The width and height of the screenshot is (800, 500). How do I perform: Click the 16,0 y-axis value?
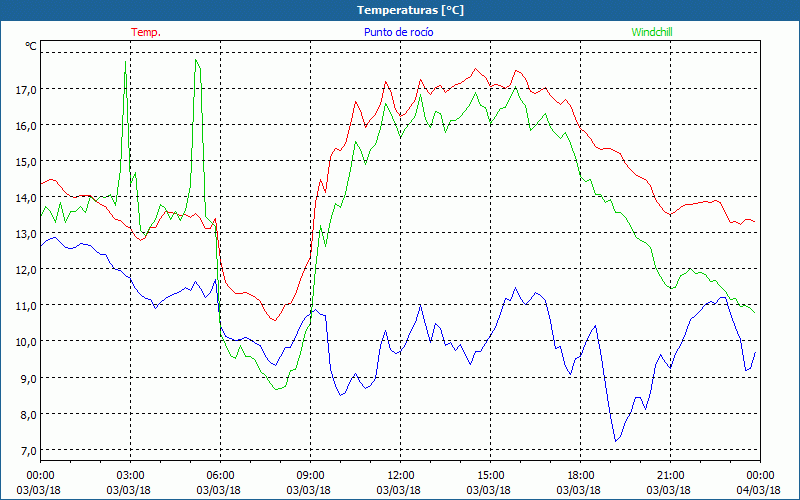[x=27, y=126]
